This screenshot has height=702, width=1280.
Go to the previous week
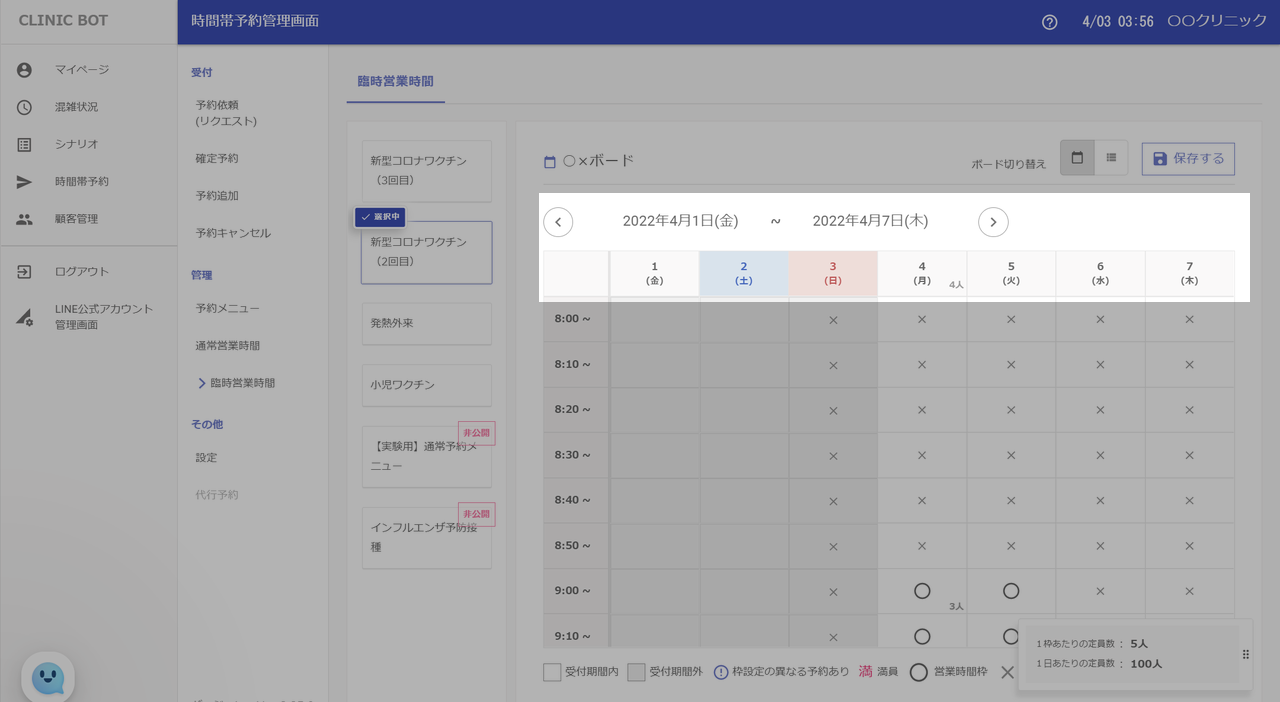pyautogui.click(x=558, y=222)
